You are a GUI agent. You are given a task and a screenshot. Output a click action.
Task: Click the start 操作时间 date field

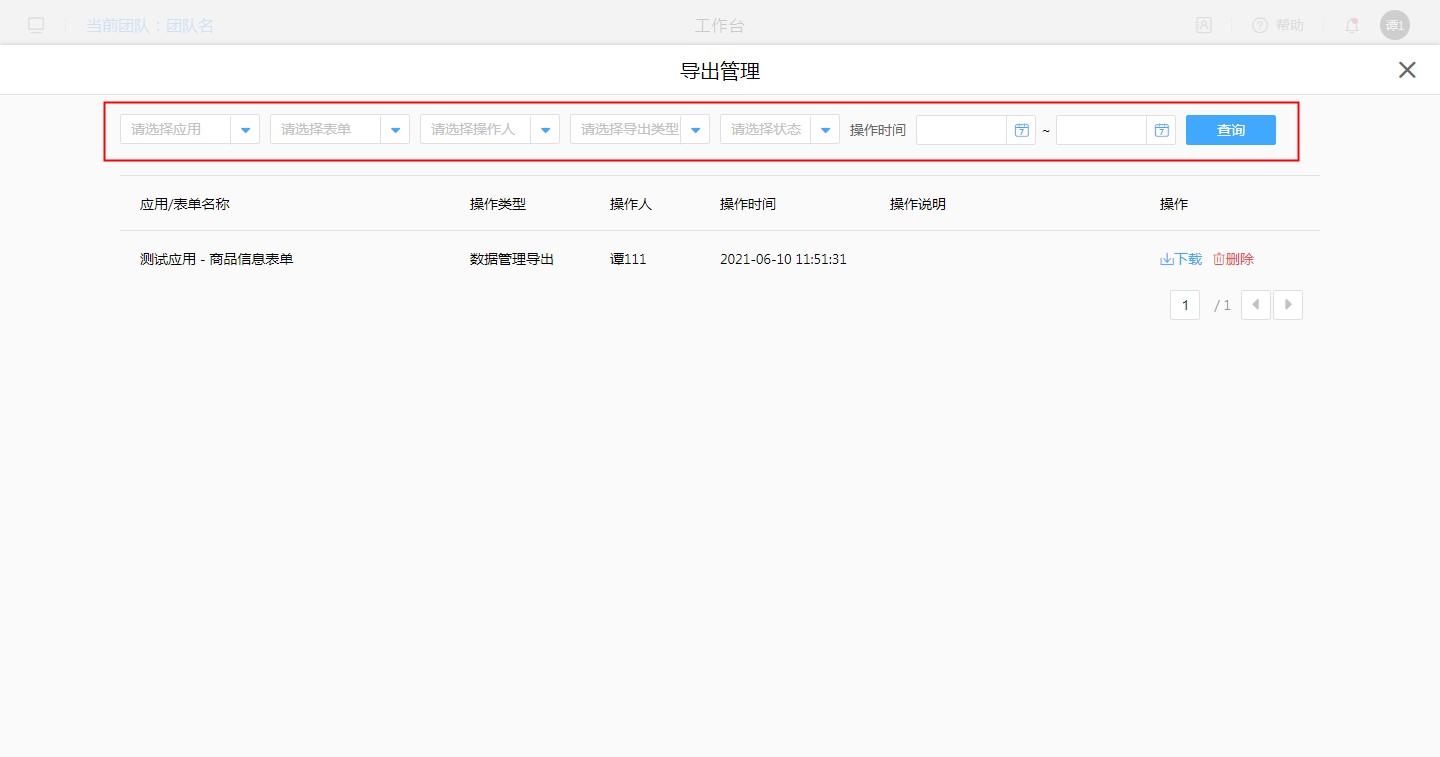pyautogui.click(x=961, y=130)
